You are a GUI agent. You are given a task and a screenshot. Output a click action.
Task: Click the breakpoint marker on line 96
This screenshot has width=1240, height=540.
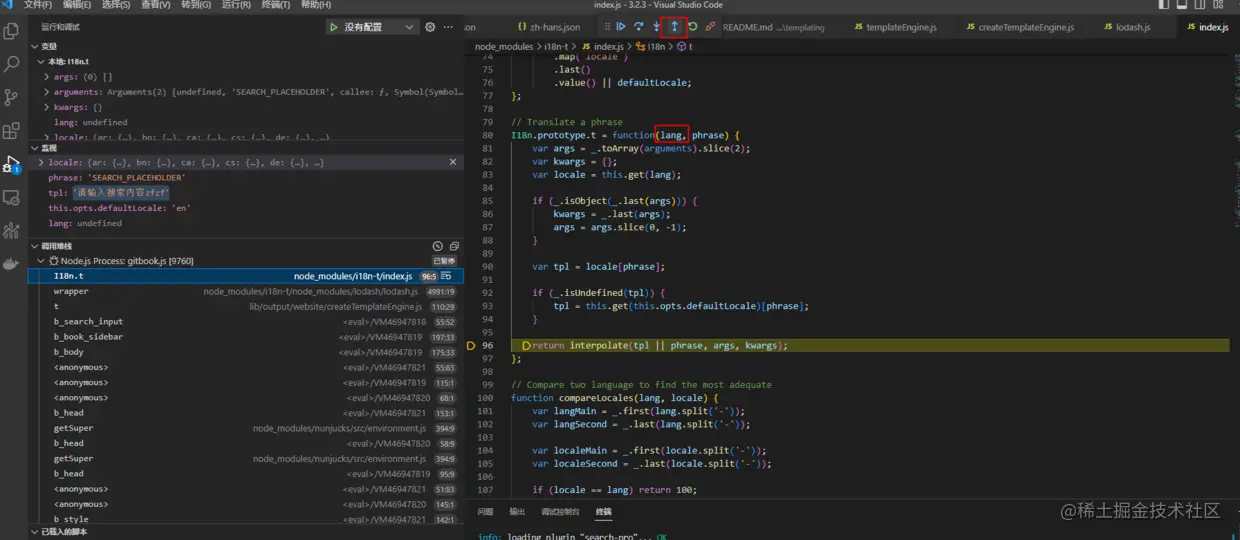[x=473, y=345]
